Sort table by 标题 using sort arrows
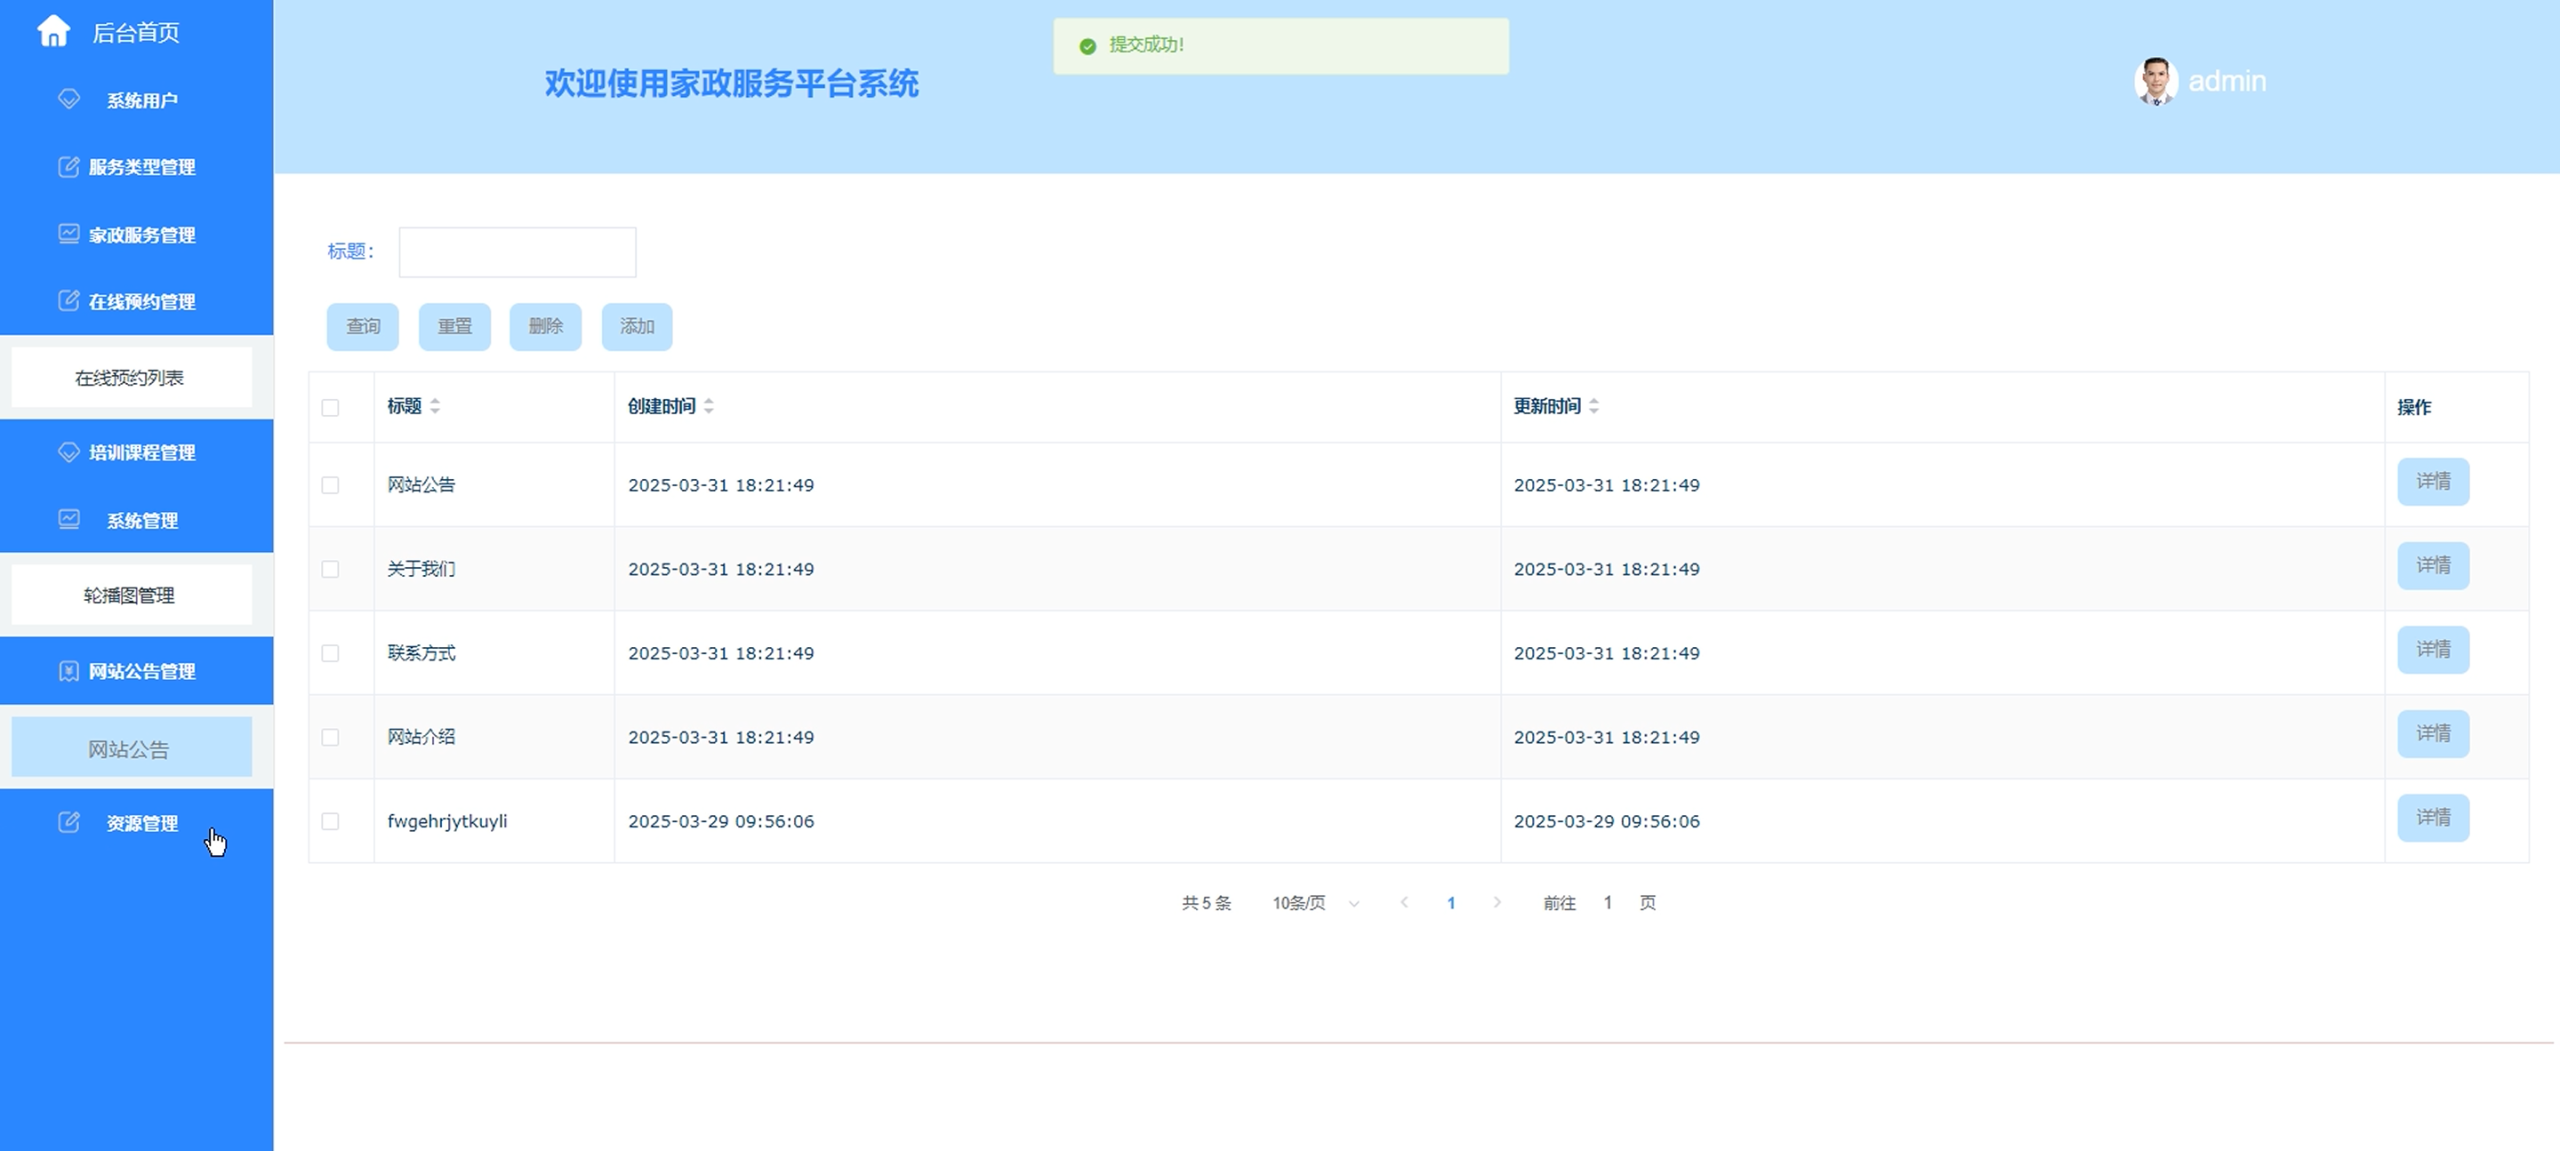2560x1151 pixels. [x=435, y=406]
